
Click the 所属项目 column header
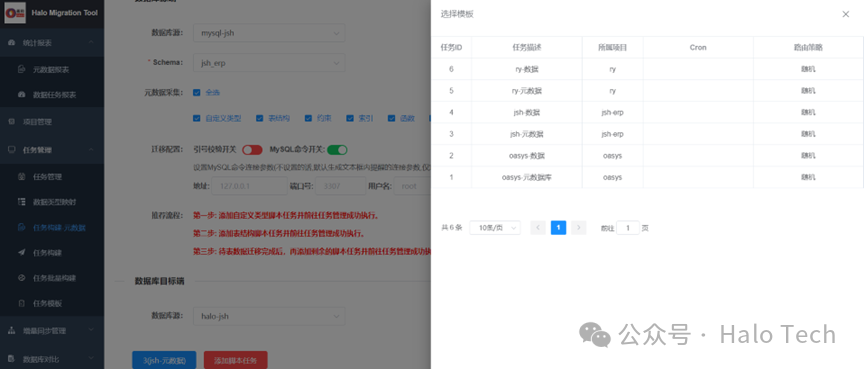(x=612, y=48)
